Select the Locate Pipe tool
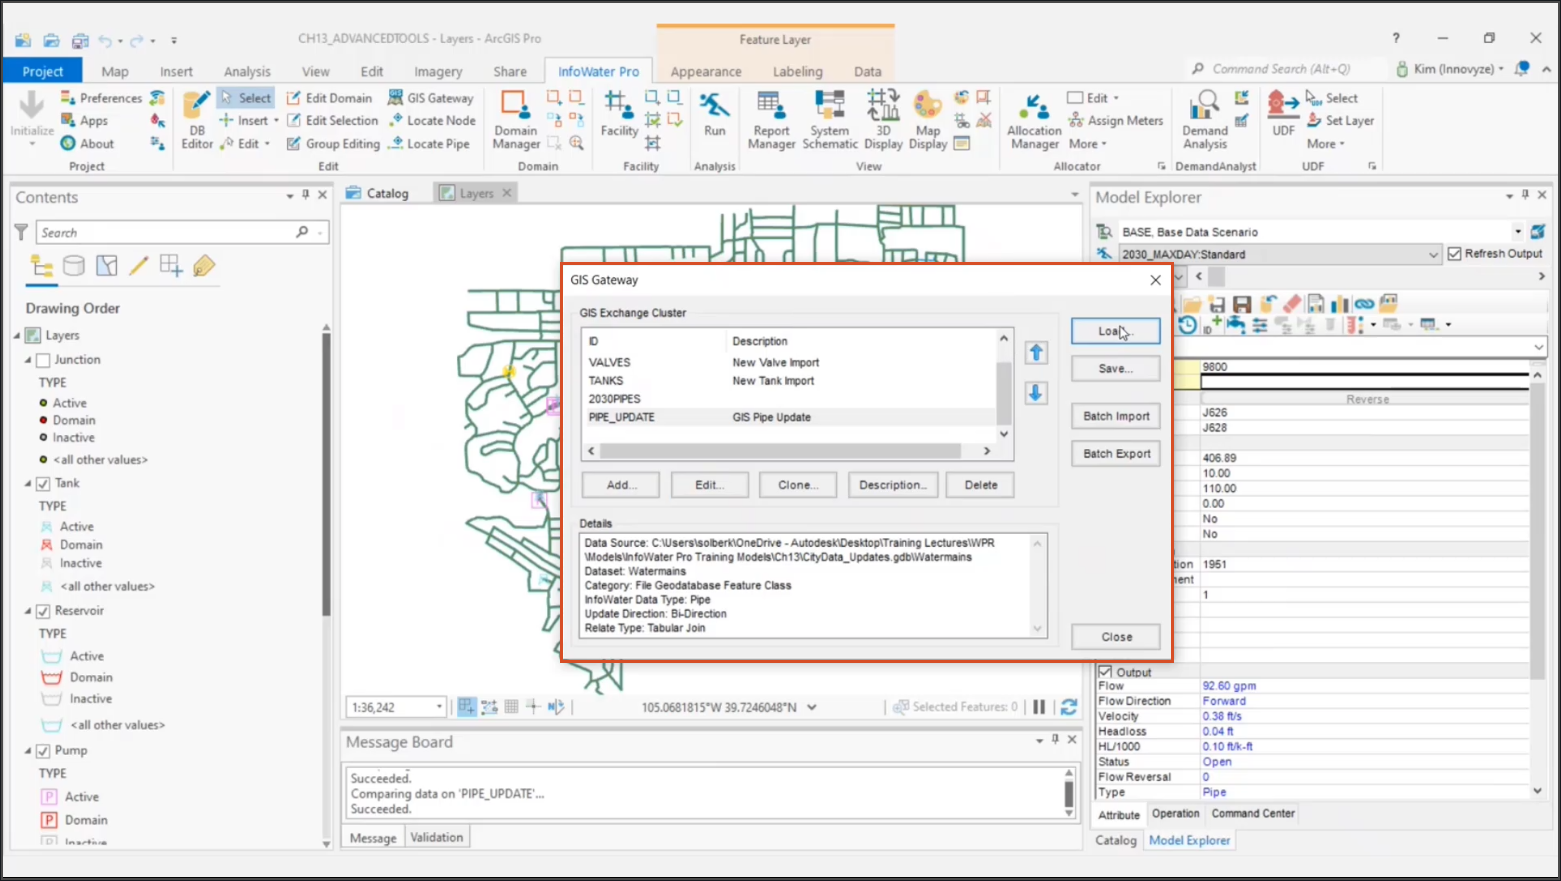The image size is (1561, 881). [x=429, y=143]
